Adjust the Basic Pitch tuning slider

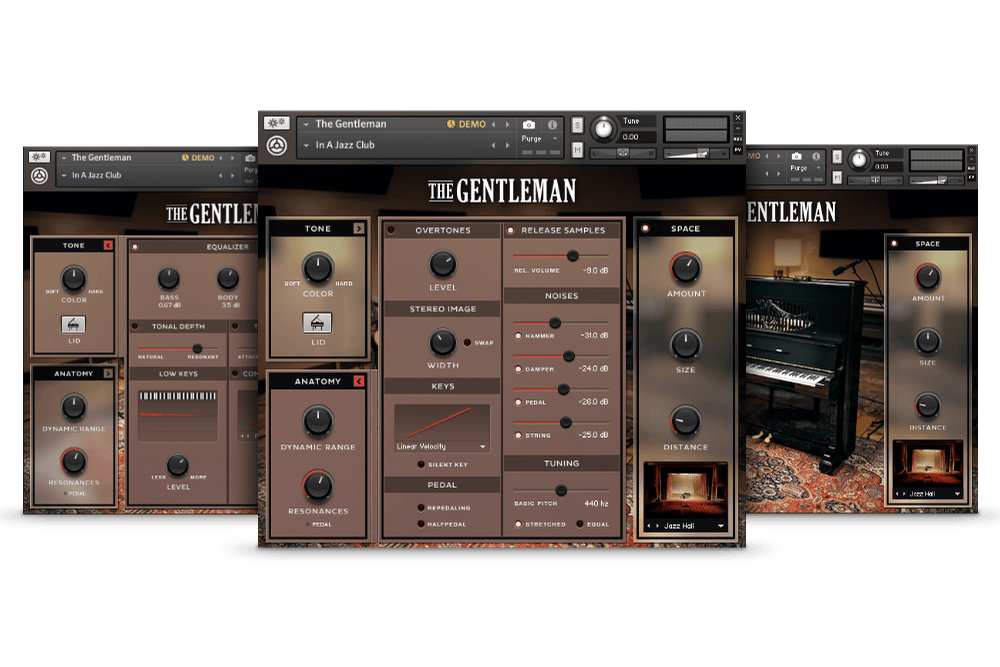coord(561,490)
